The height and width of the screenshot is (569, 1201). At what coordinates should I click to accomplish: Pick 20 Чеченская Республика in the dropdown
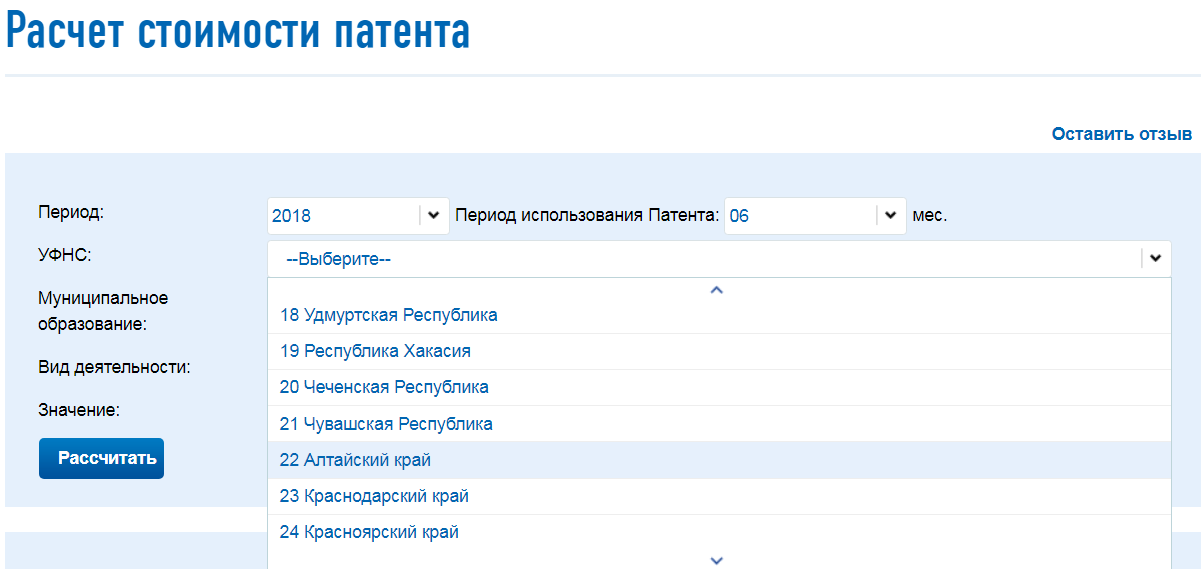[384, 387]
